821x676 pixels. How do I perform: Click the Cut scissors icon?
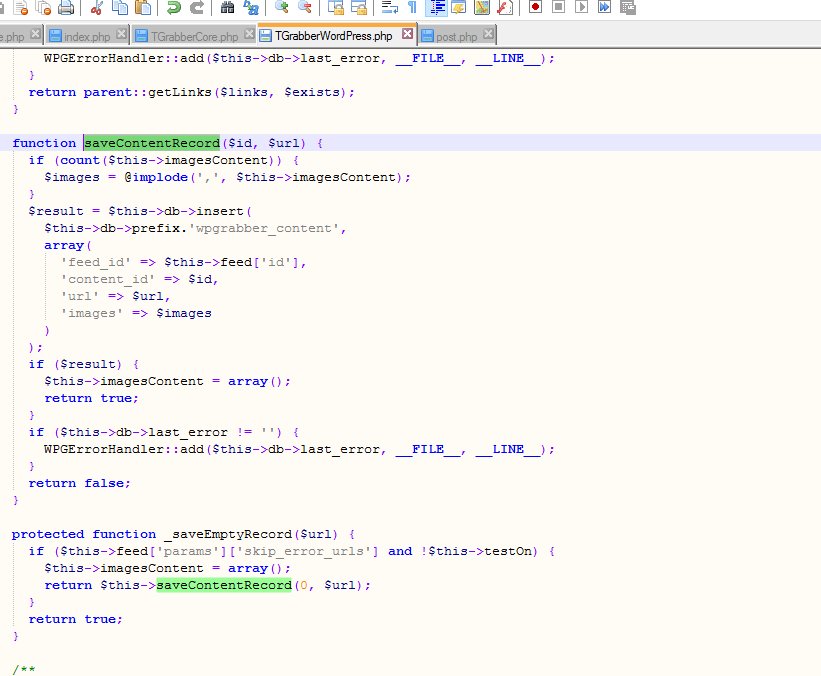point(97,8)
